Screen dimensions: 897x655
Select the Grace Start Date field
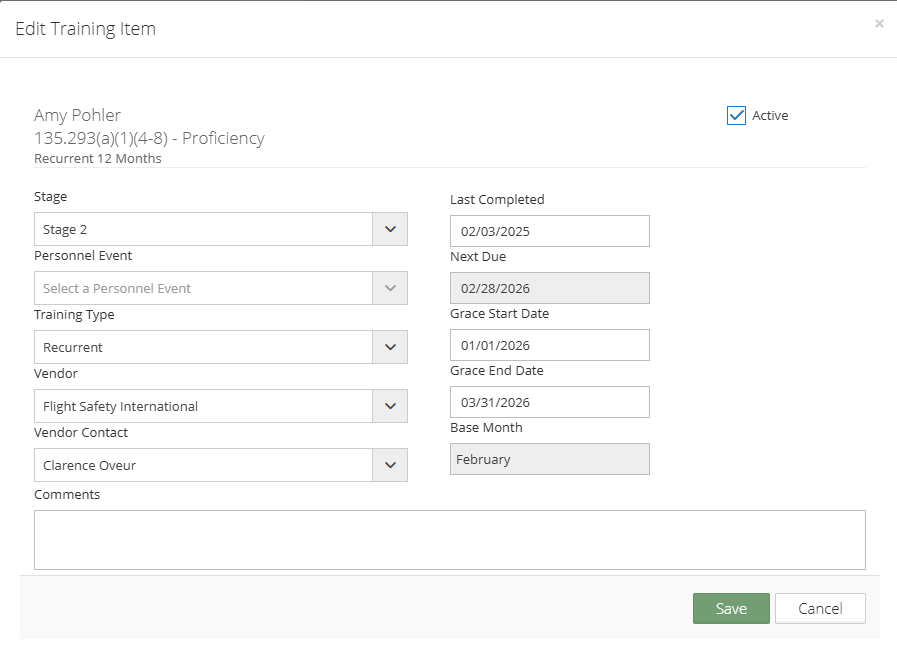550,345
